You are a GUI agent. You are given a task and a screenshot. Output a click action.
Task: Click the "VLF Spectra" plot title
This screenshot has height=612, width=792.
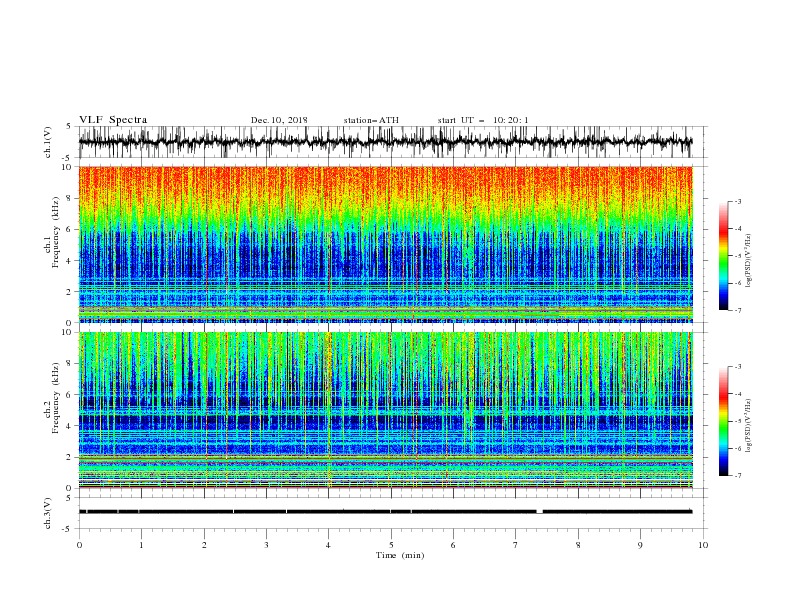tap(113, 120)
